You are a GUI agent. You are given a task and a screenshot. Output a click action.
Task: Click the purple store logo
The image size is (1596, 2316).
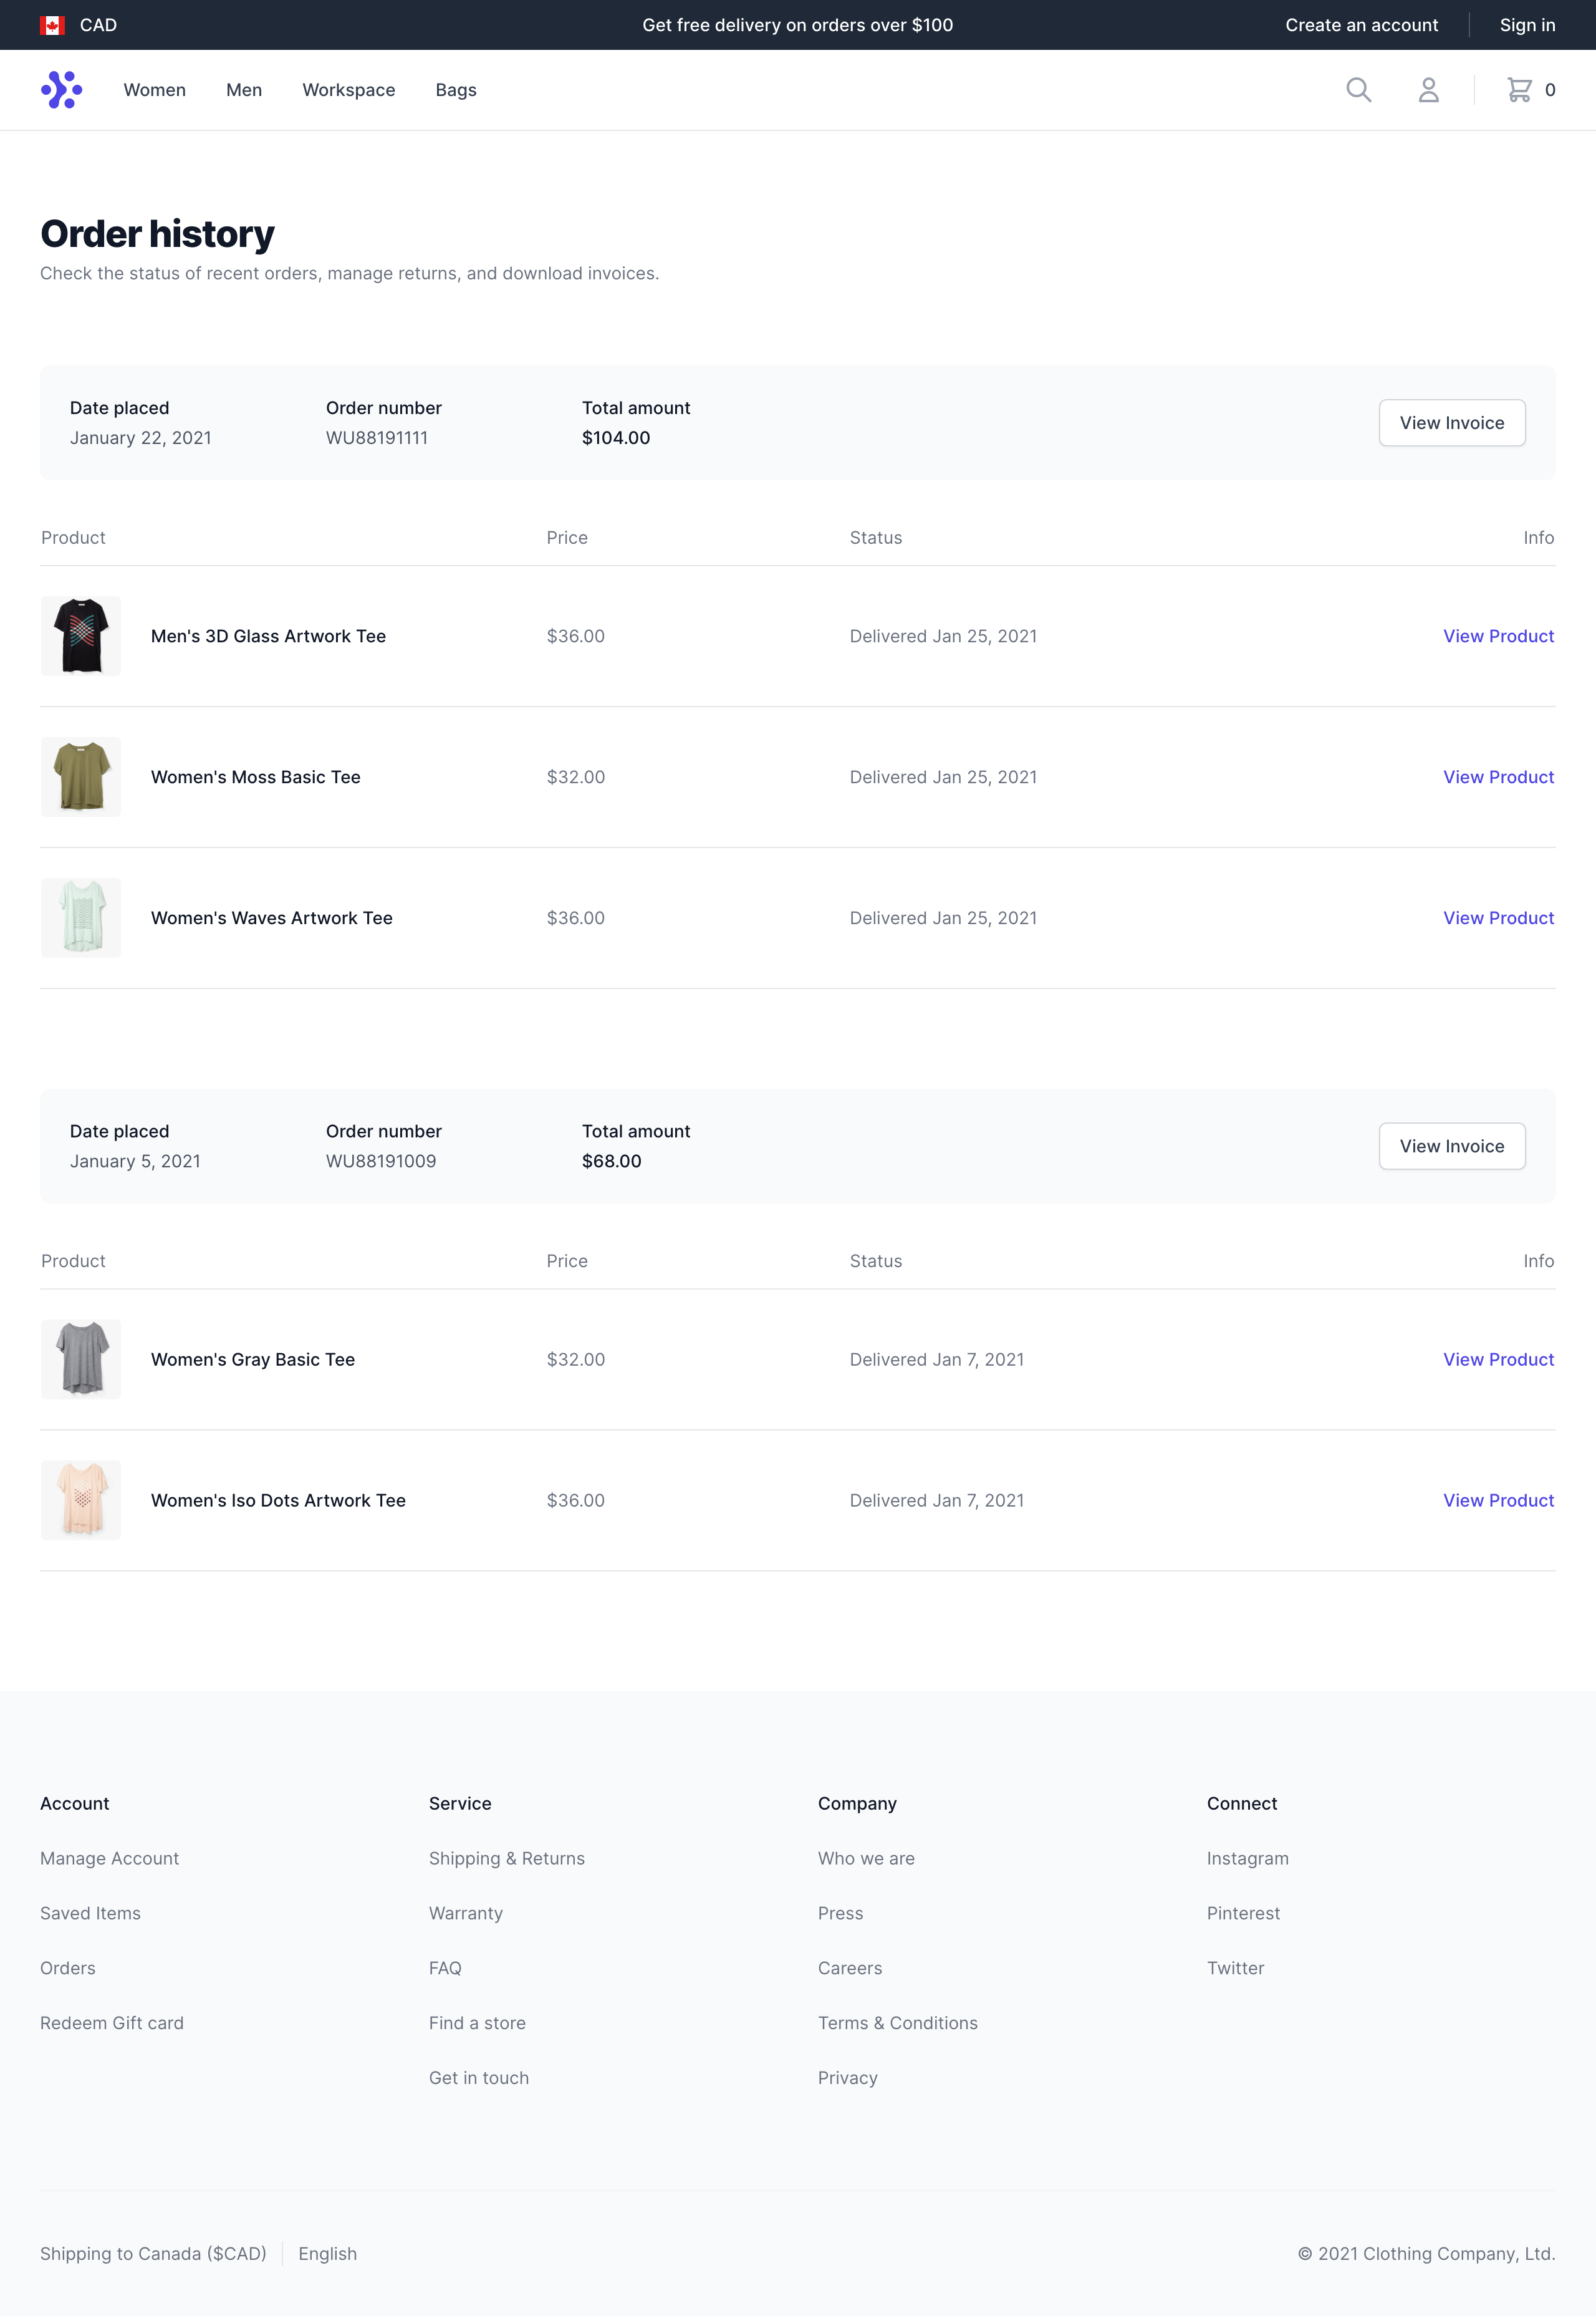tap(61, 90)
